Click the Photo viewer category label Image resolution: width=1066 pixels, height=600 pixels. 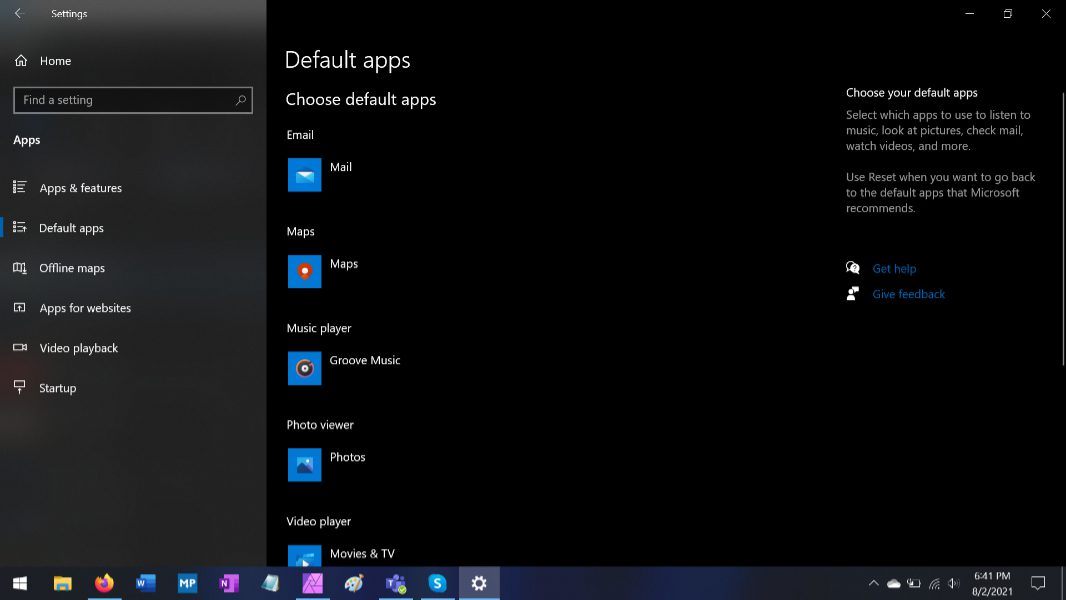point(320,425)
